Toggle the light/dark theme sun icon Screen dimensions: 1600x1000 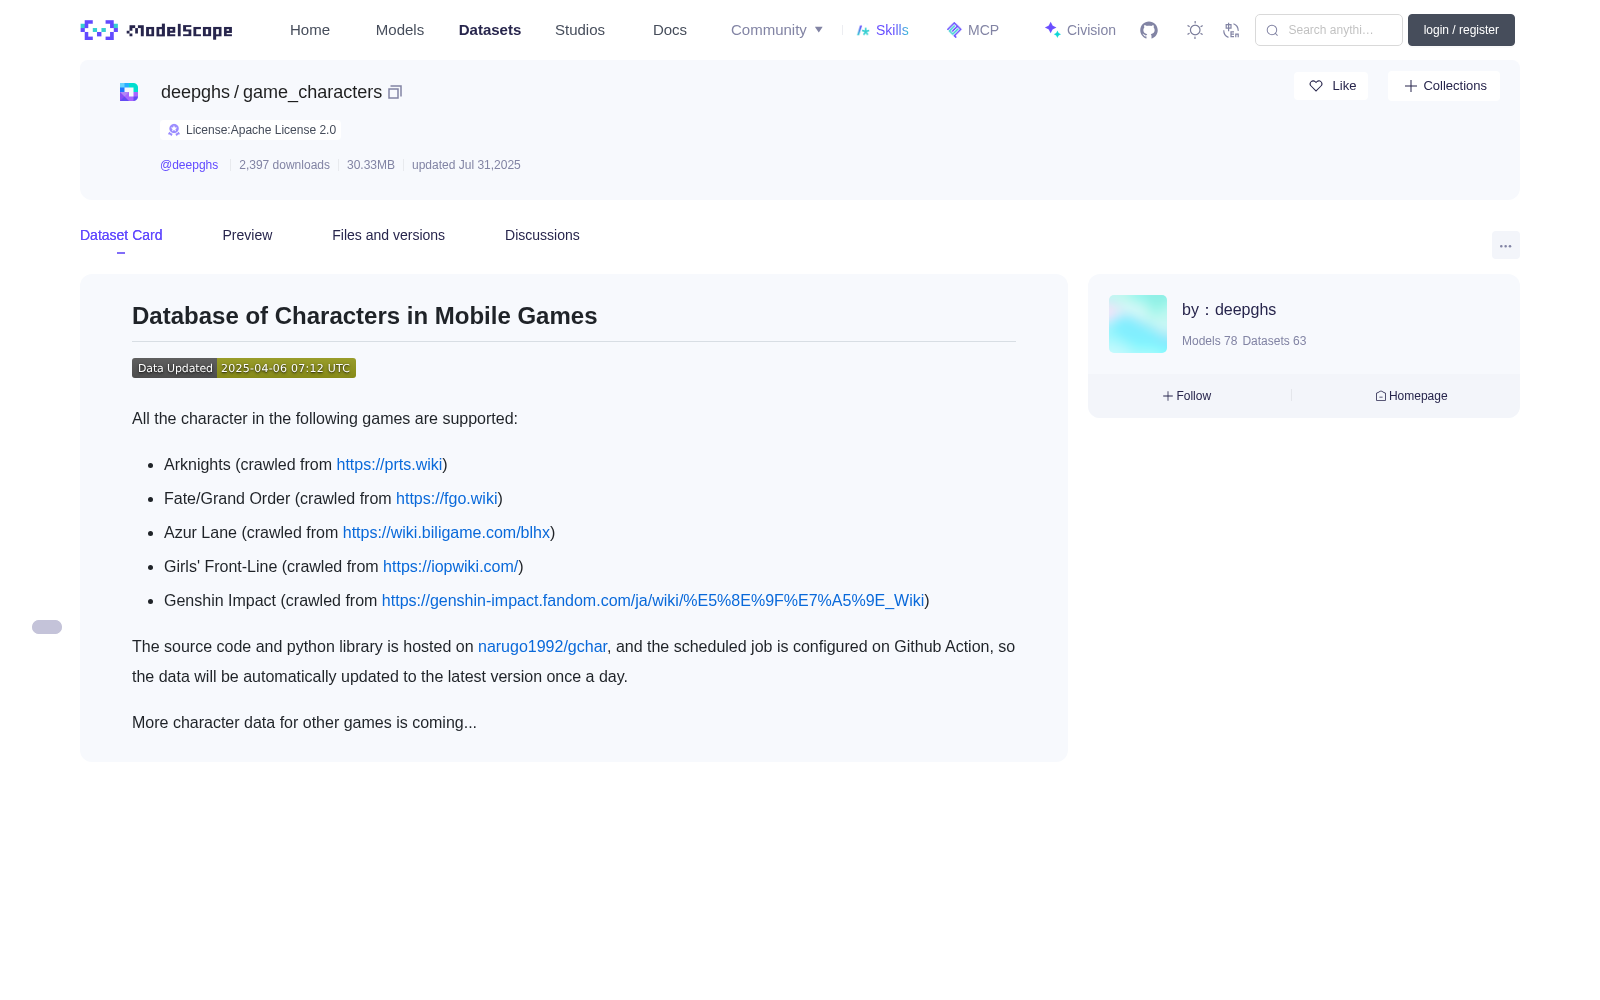[x=1195, y=30]
